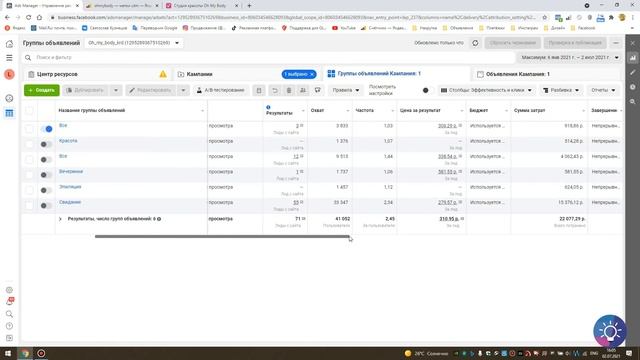Expand the Результаты totals row chevron
Viewport: 640px width, 360px height.
(60, 219)
